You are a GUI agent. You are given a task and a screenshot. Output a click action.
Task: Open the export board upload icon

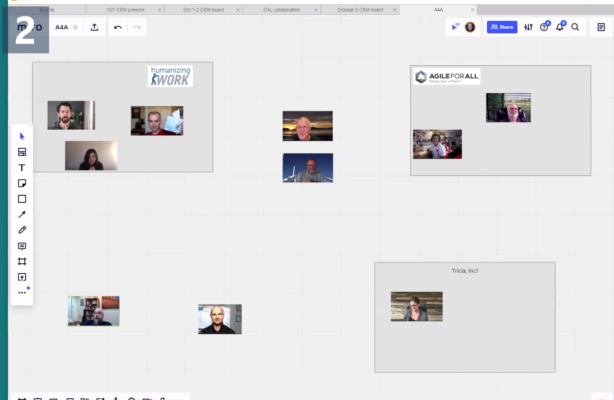94,27
